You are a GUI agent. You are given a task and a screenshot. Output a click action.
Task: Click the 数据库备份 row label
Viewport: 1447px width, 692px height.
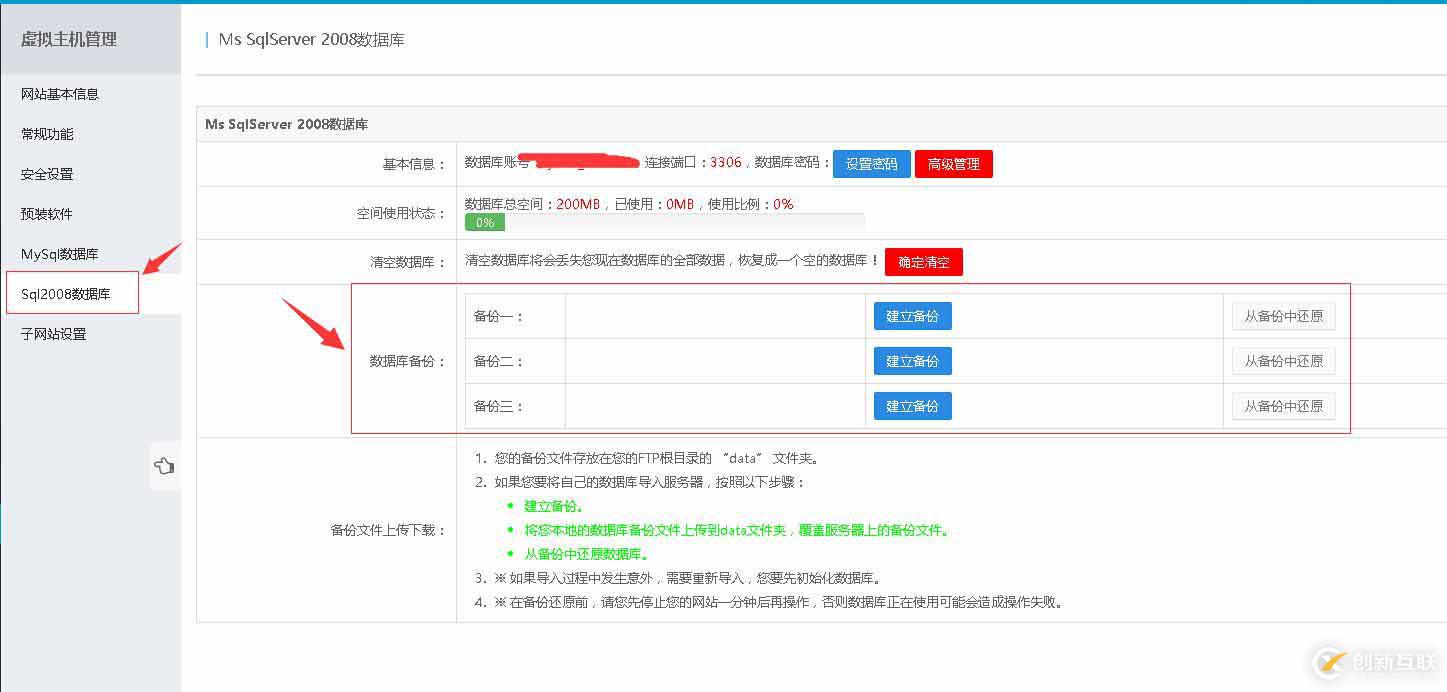click(x=408, y=361)
